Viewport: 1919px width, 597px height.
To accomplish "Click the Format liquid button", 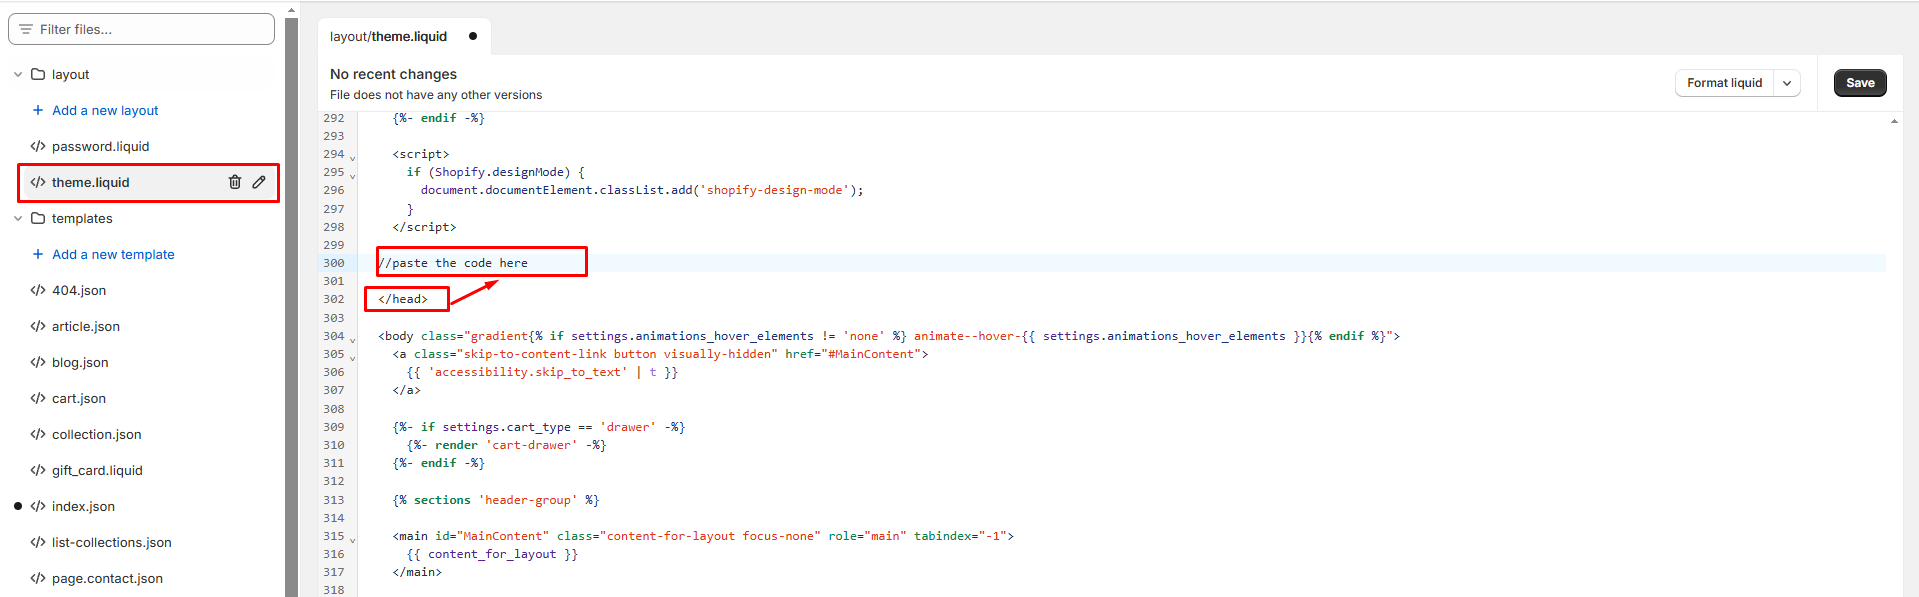I will (x=1724, y=83).
